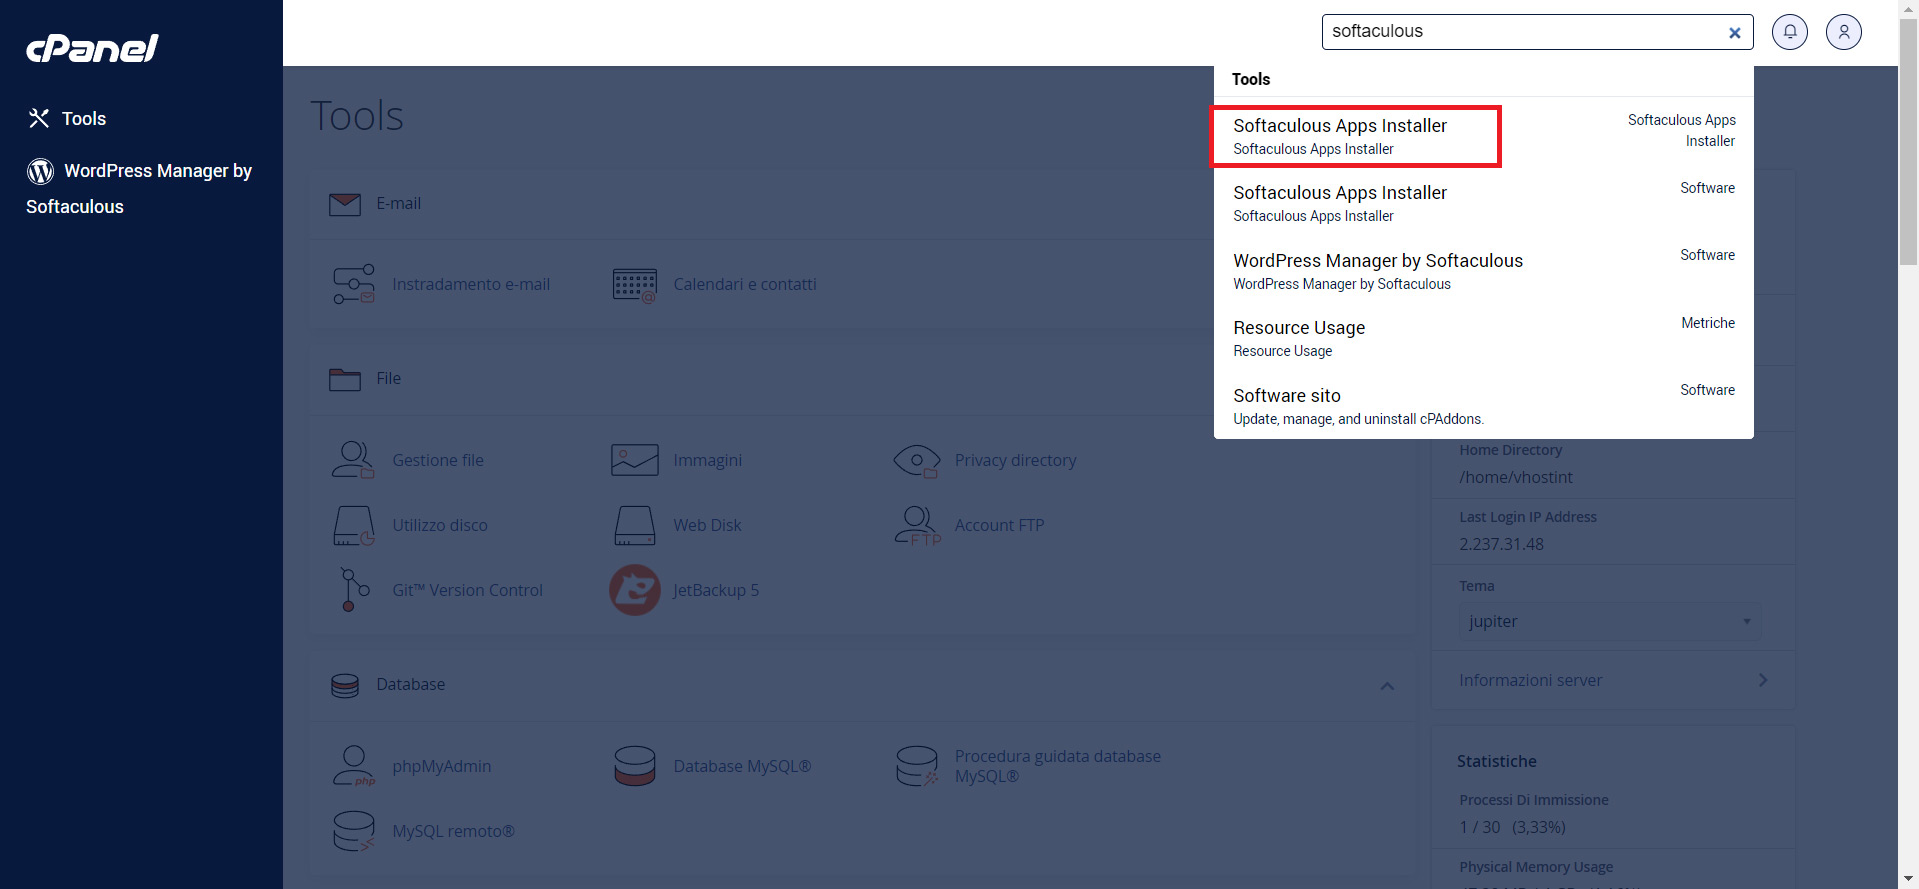1919x889 pixels.
Task: Open Procedura guidata database MySQL icon
Action: coord(917,766)
